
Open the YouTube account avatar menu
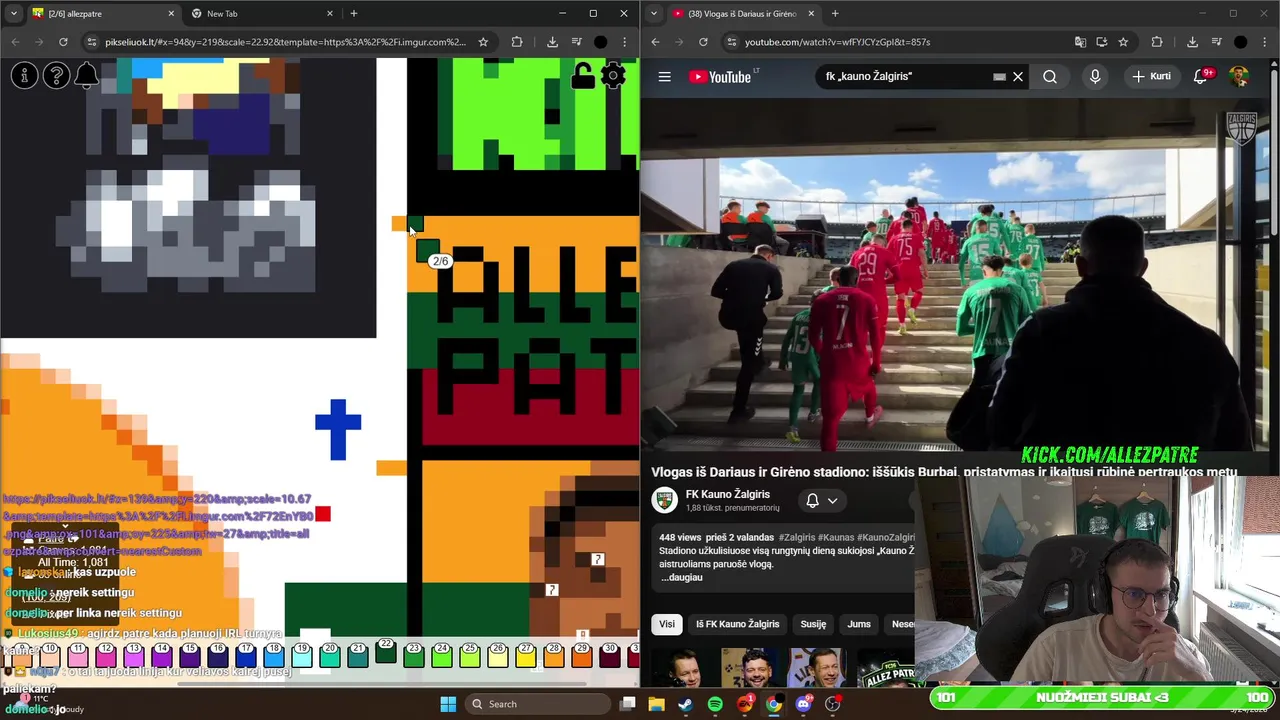(x=1238, y=77)
